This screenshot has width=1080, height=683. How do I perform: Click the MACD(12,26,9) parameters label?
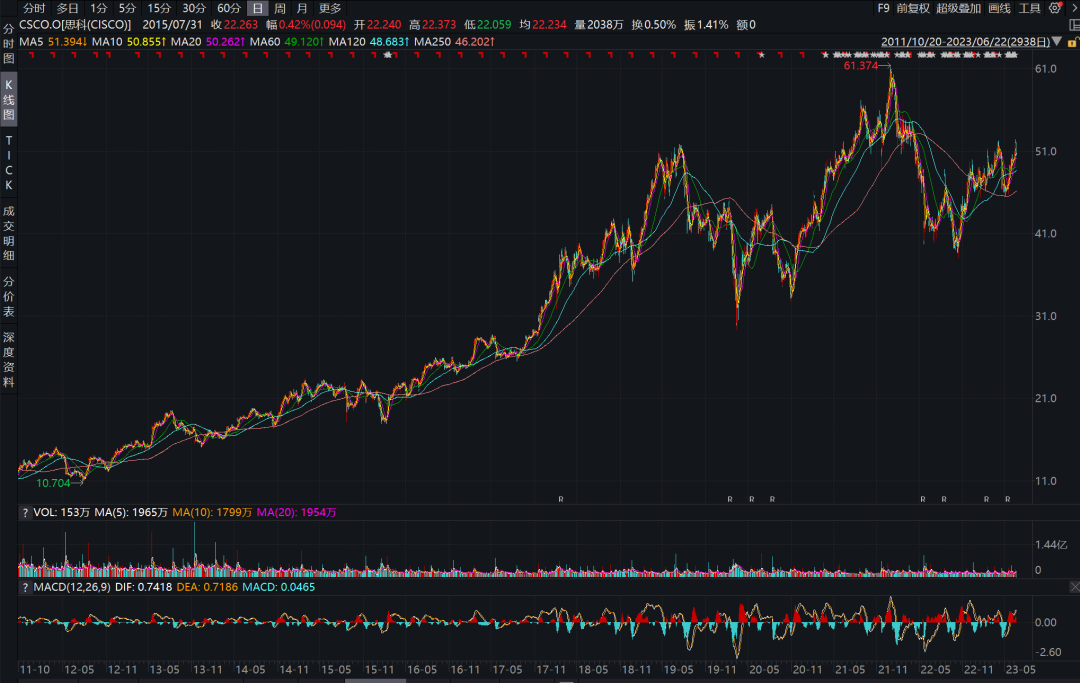pyautogui.click(x=72, y=587)
